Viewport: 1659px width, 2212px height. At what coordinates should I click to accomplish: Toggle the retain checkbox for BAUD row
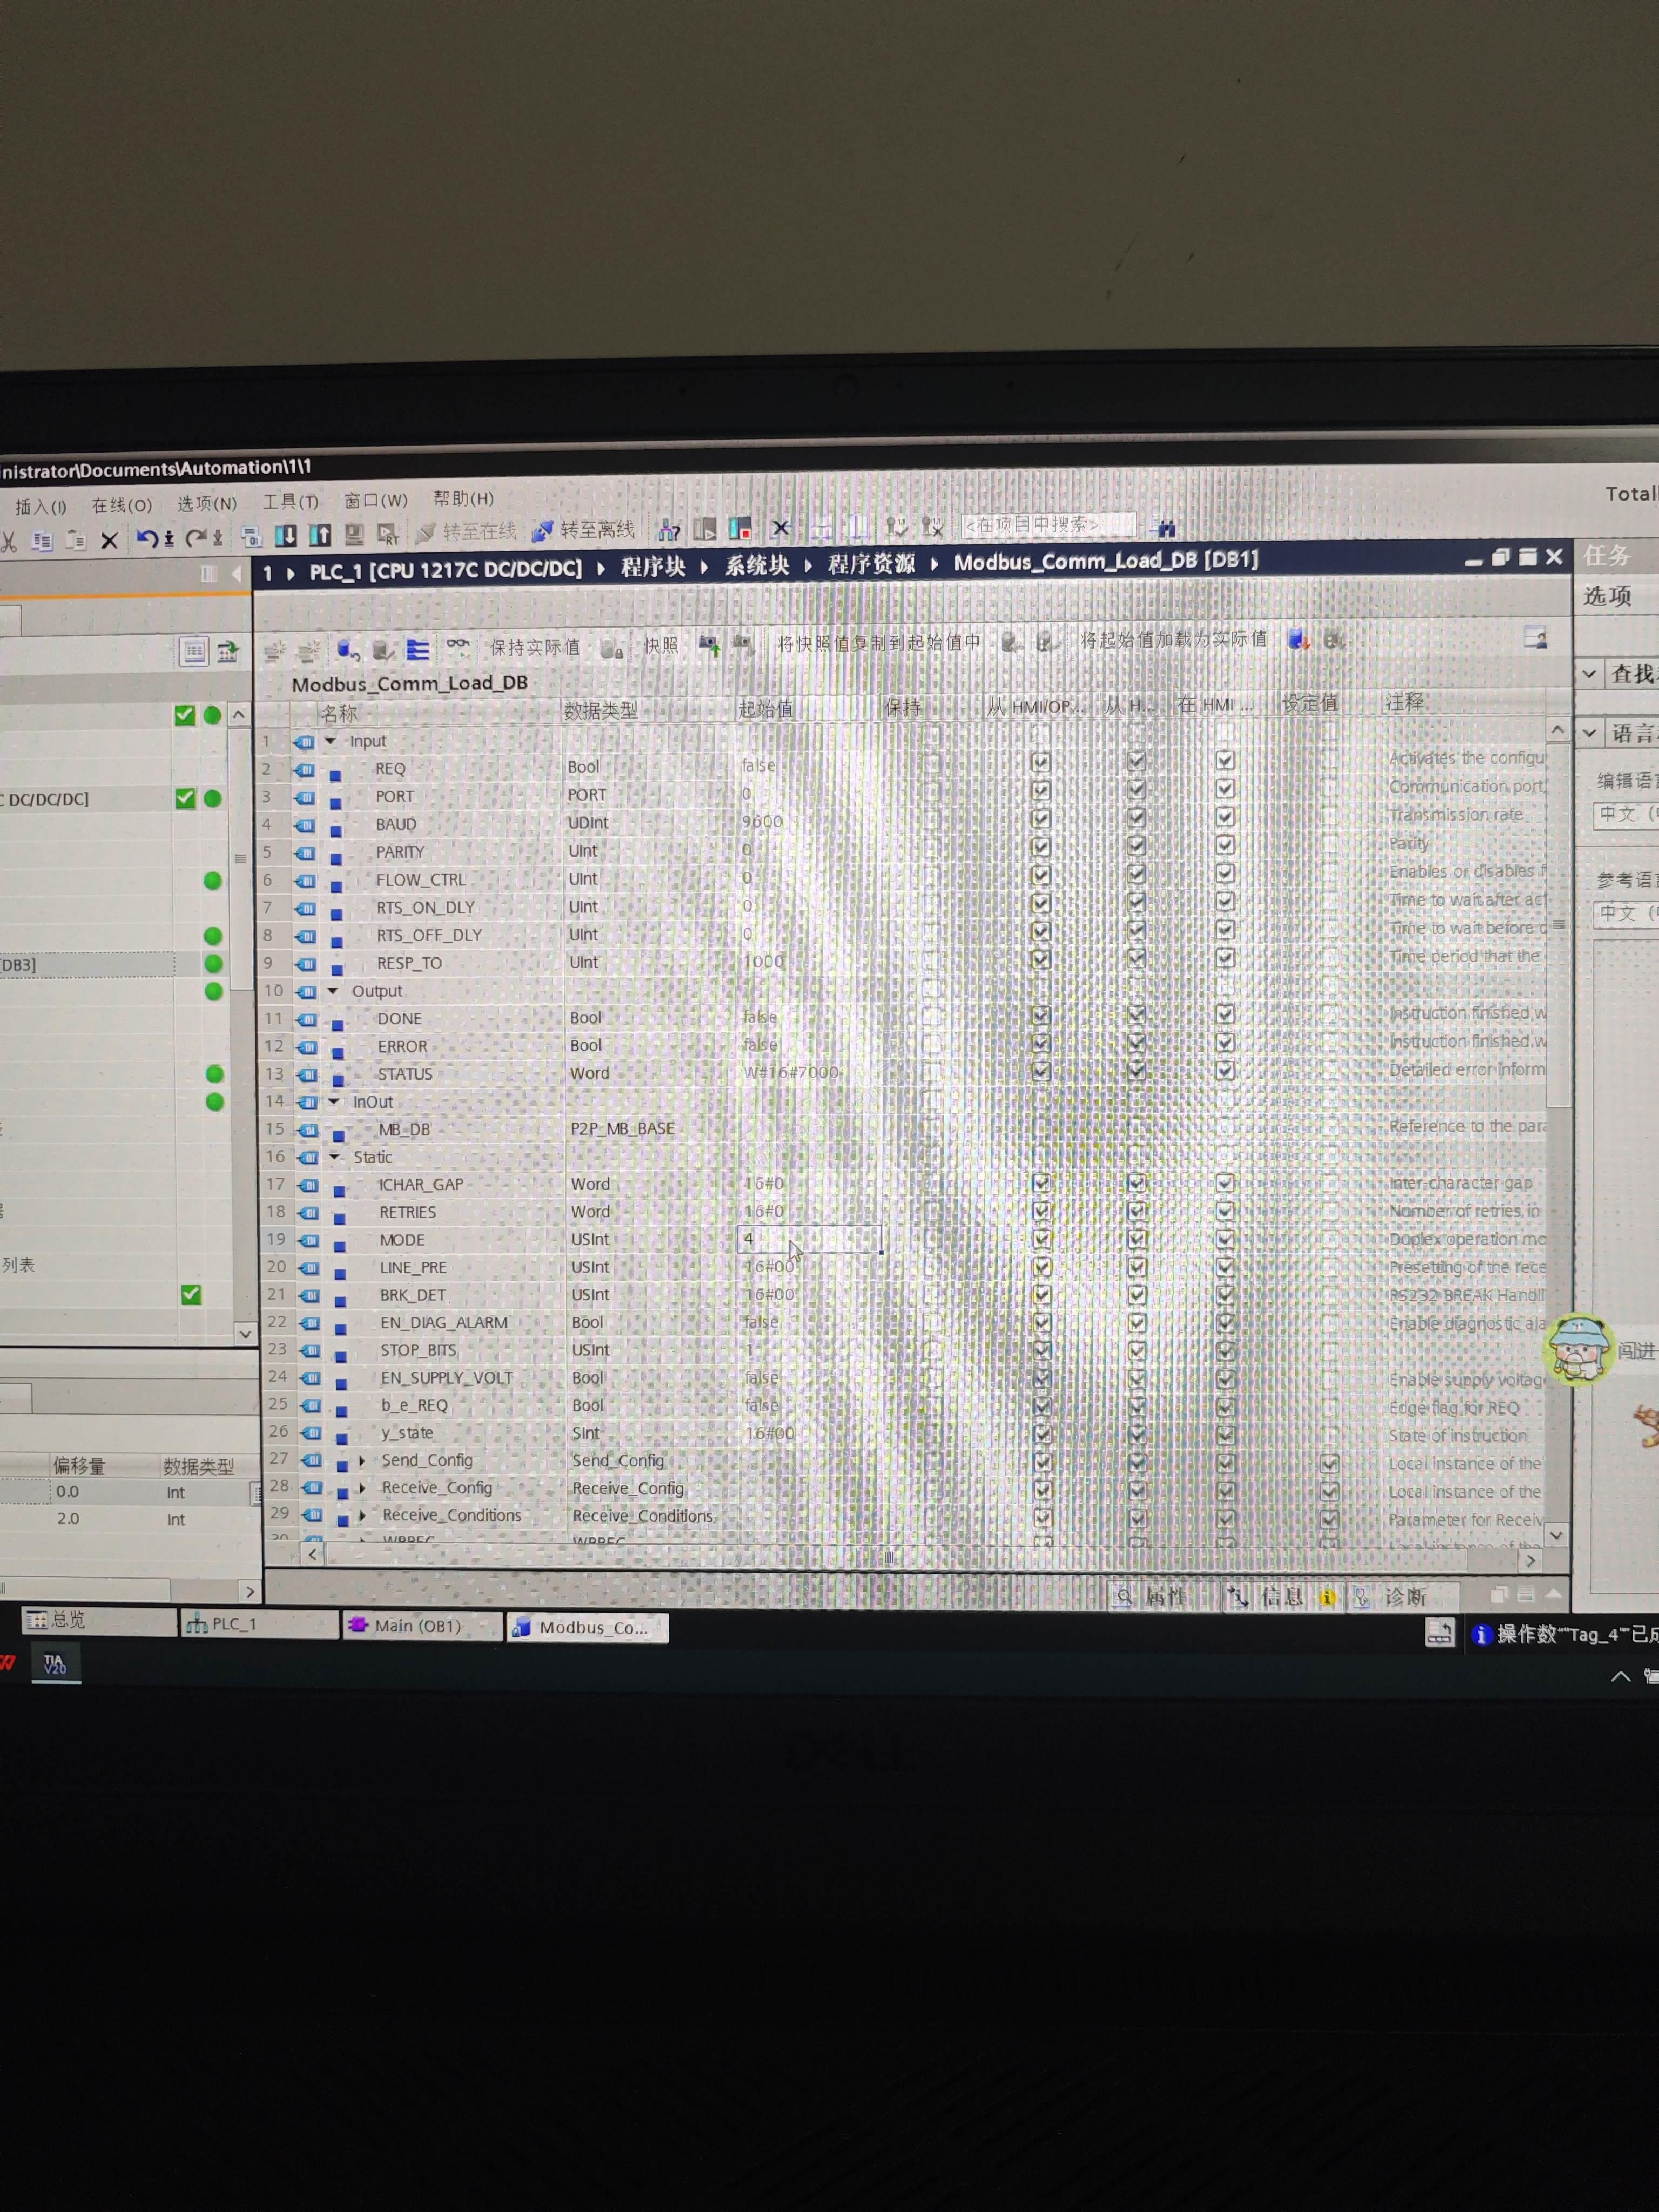(931, 820)
